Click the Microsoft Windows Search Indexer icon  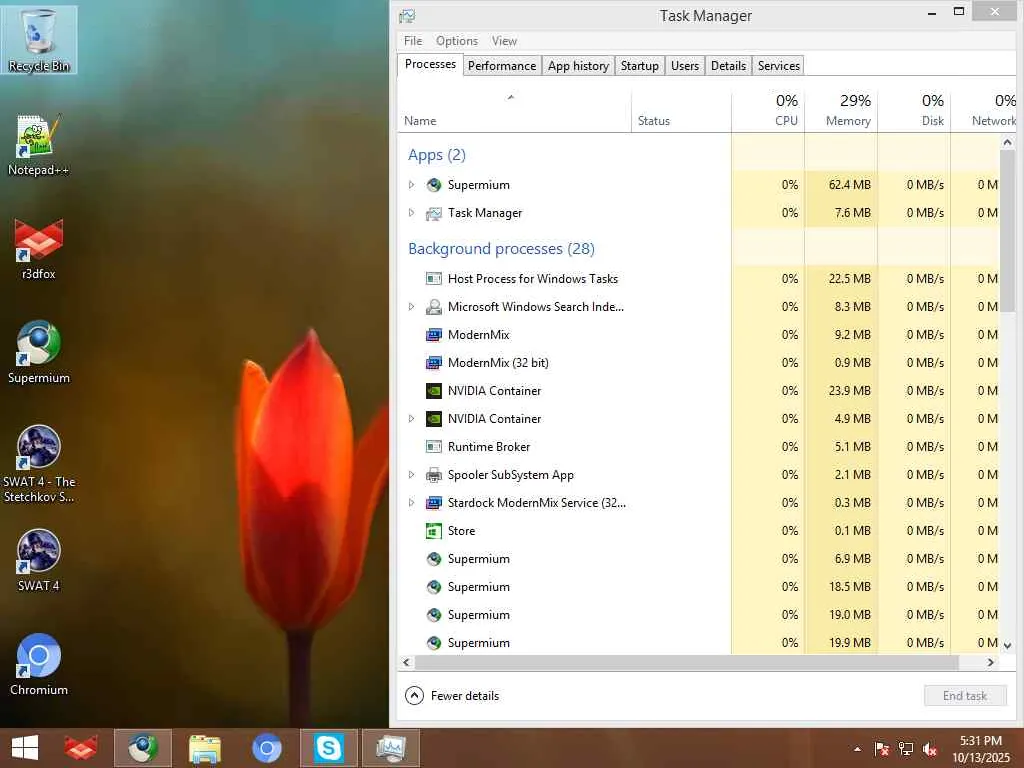434,307
